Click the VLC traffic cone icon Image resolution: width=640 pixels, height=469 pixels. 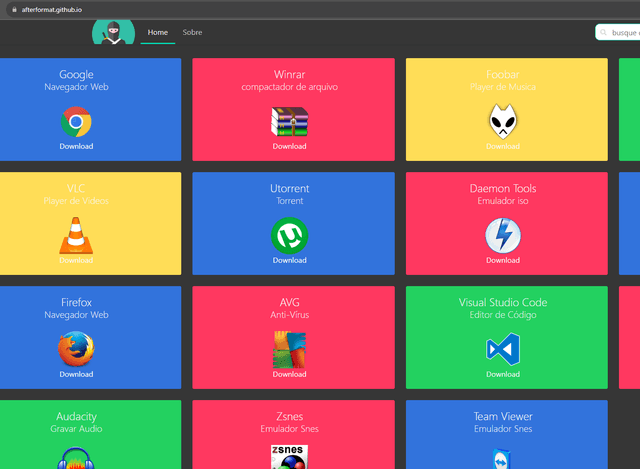tap(76, 236)
